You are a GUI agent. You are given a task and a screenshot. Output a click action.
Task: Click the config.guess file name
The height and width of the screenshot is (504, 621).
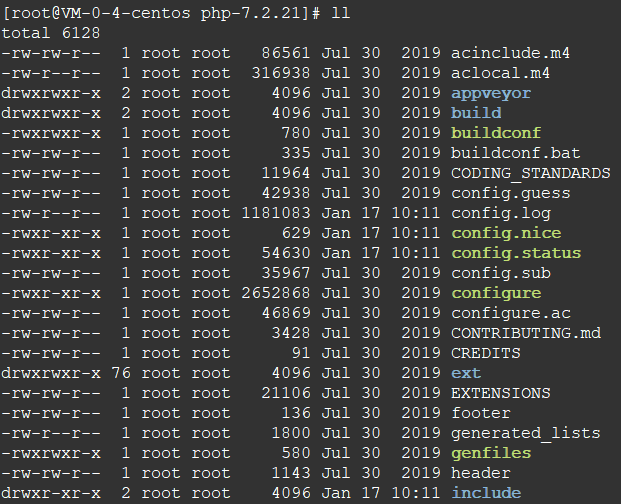click(x=511, y=194)
